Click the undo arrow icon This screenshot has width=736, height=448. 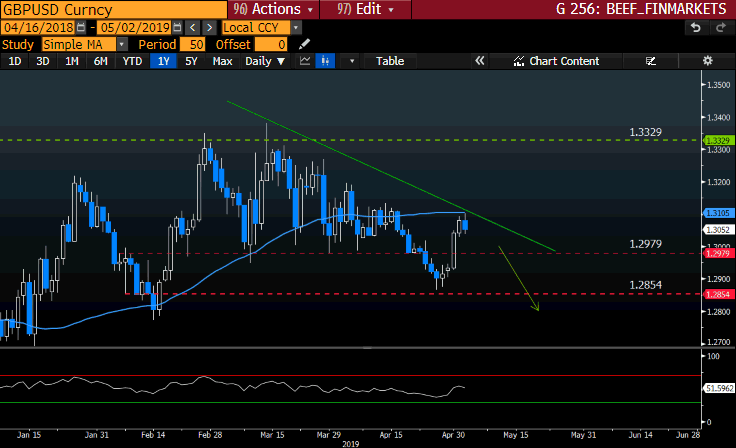(696, 28)
